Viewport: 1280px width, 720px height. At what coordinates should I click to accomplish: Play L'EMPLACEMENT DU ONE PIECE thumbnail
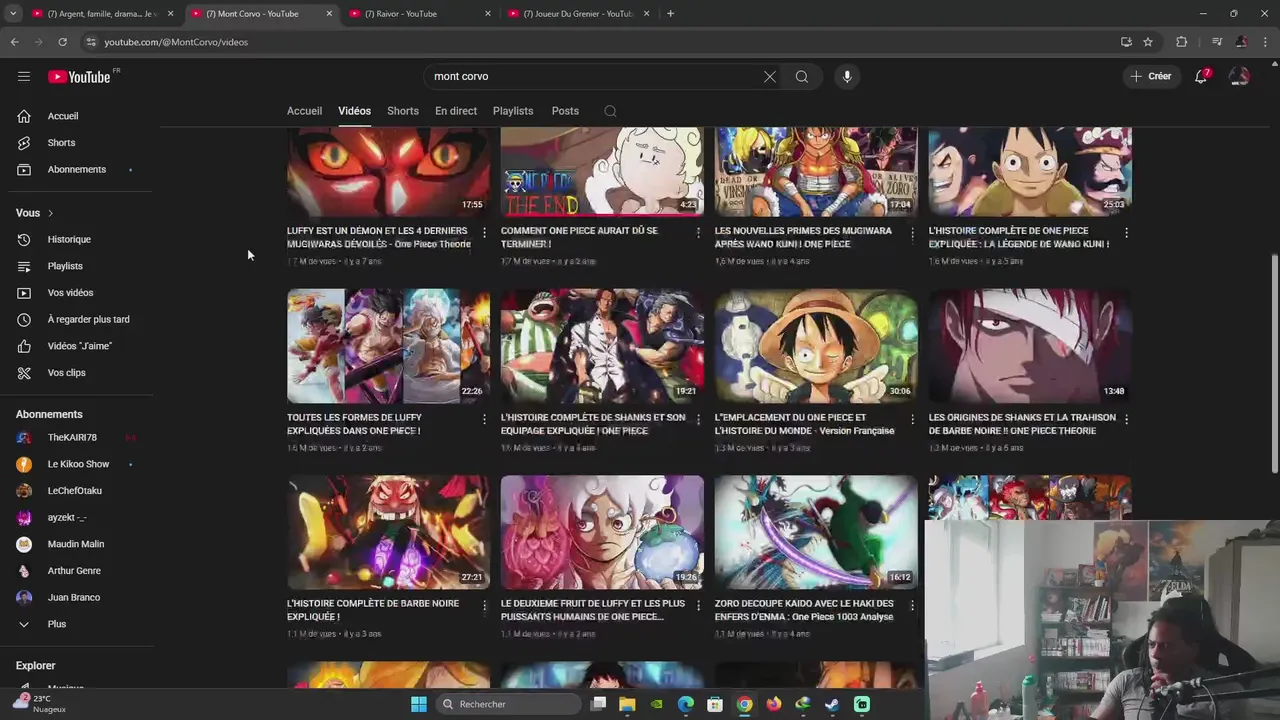pyautogui.click(x=816, y=346)
